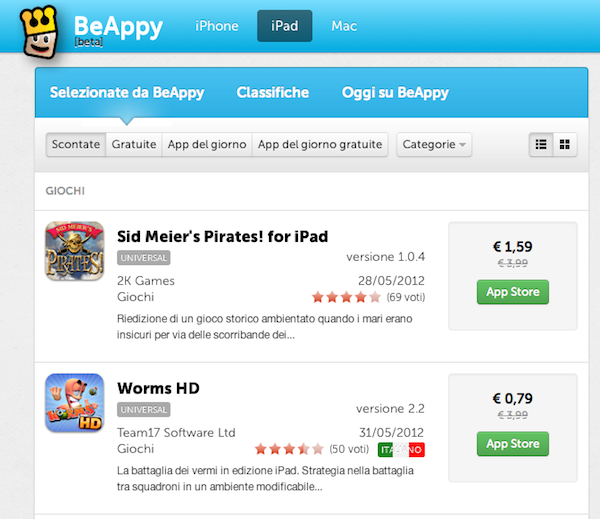Open the Classifiche section
The width and height of the screenshot is (600, 519).
click(x=273, y=92)
